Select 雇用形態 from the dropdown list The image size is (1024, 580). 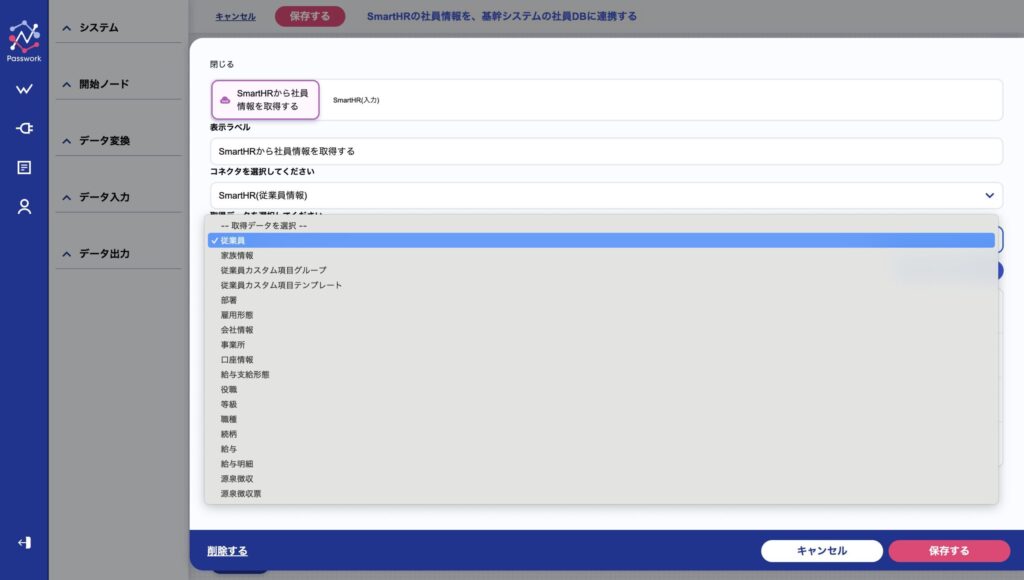coord(601,315)
